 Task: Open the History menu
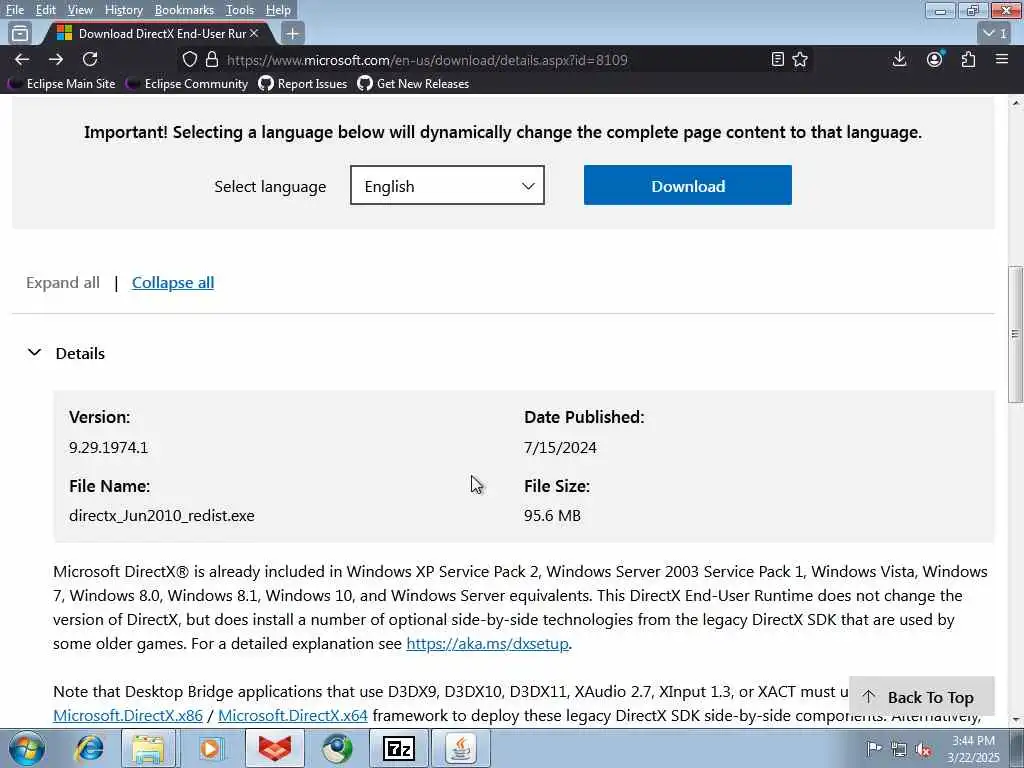tap(123, 10)
